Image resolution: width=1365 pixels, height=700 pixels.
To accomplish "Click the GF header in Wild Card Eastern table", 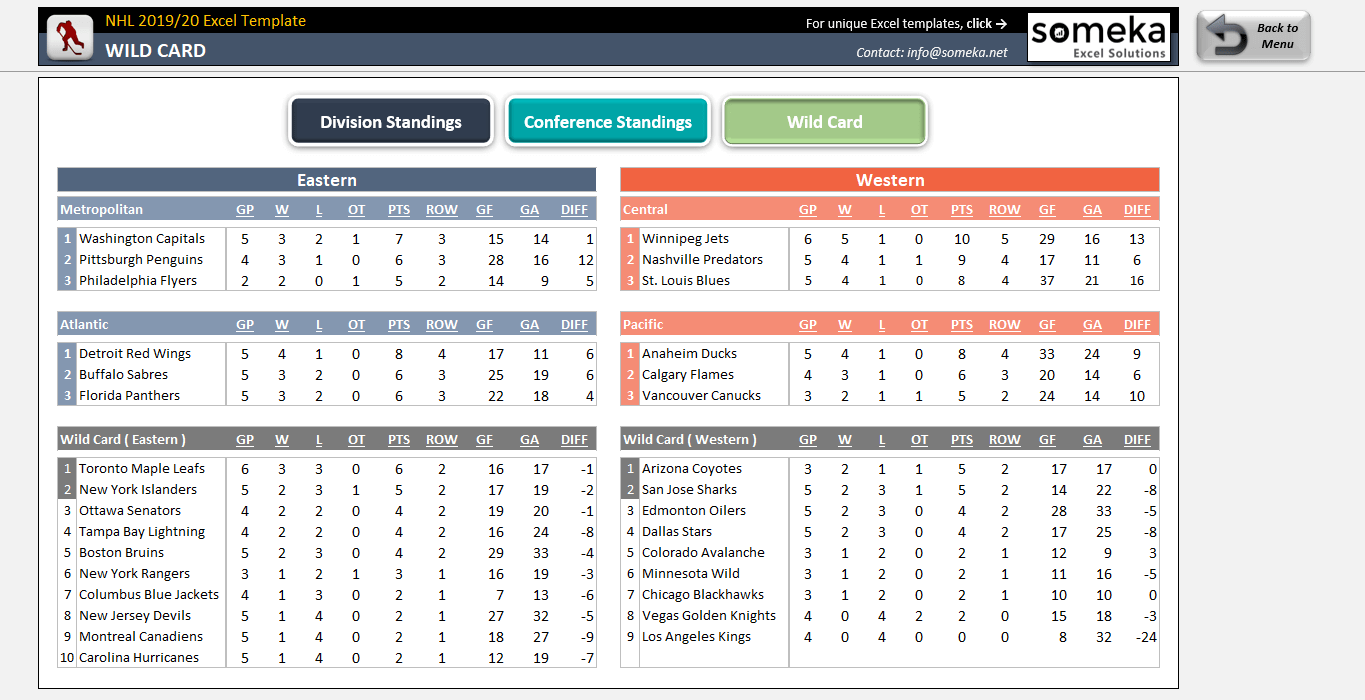I will [x=485, y=440].
